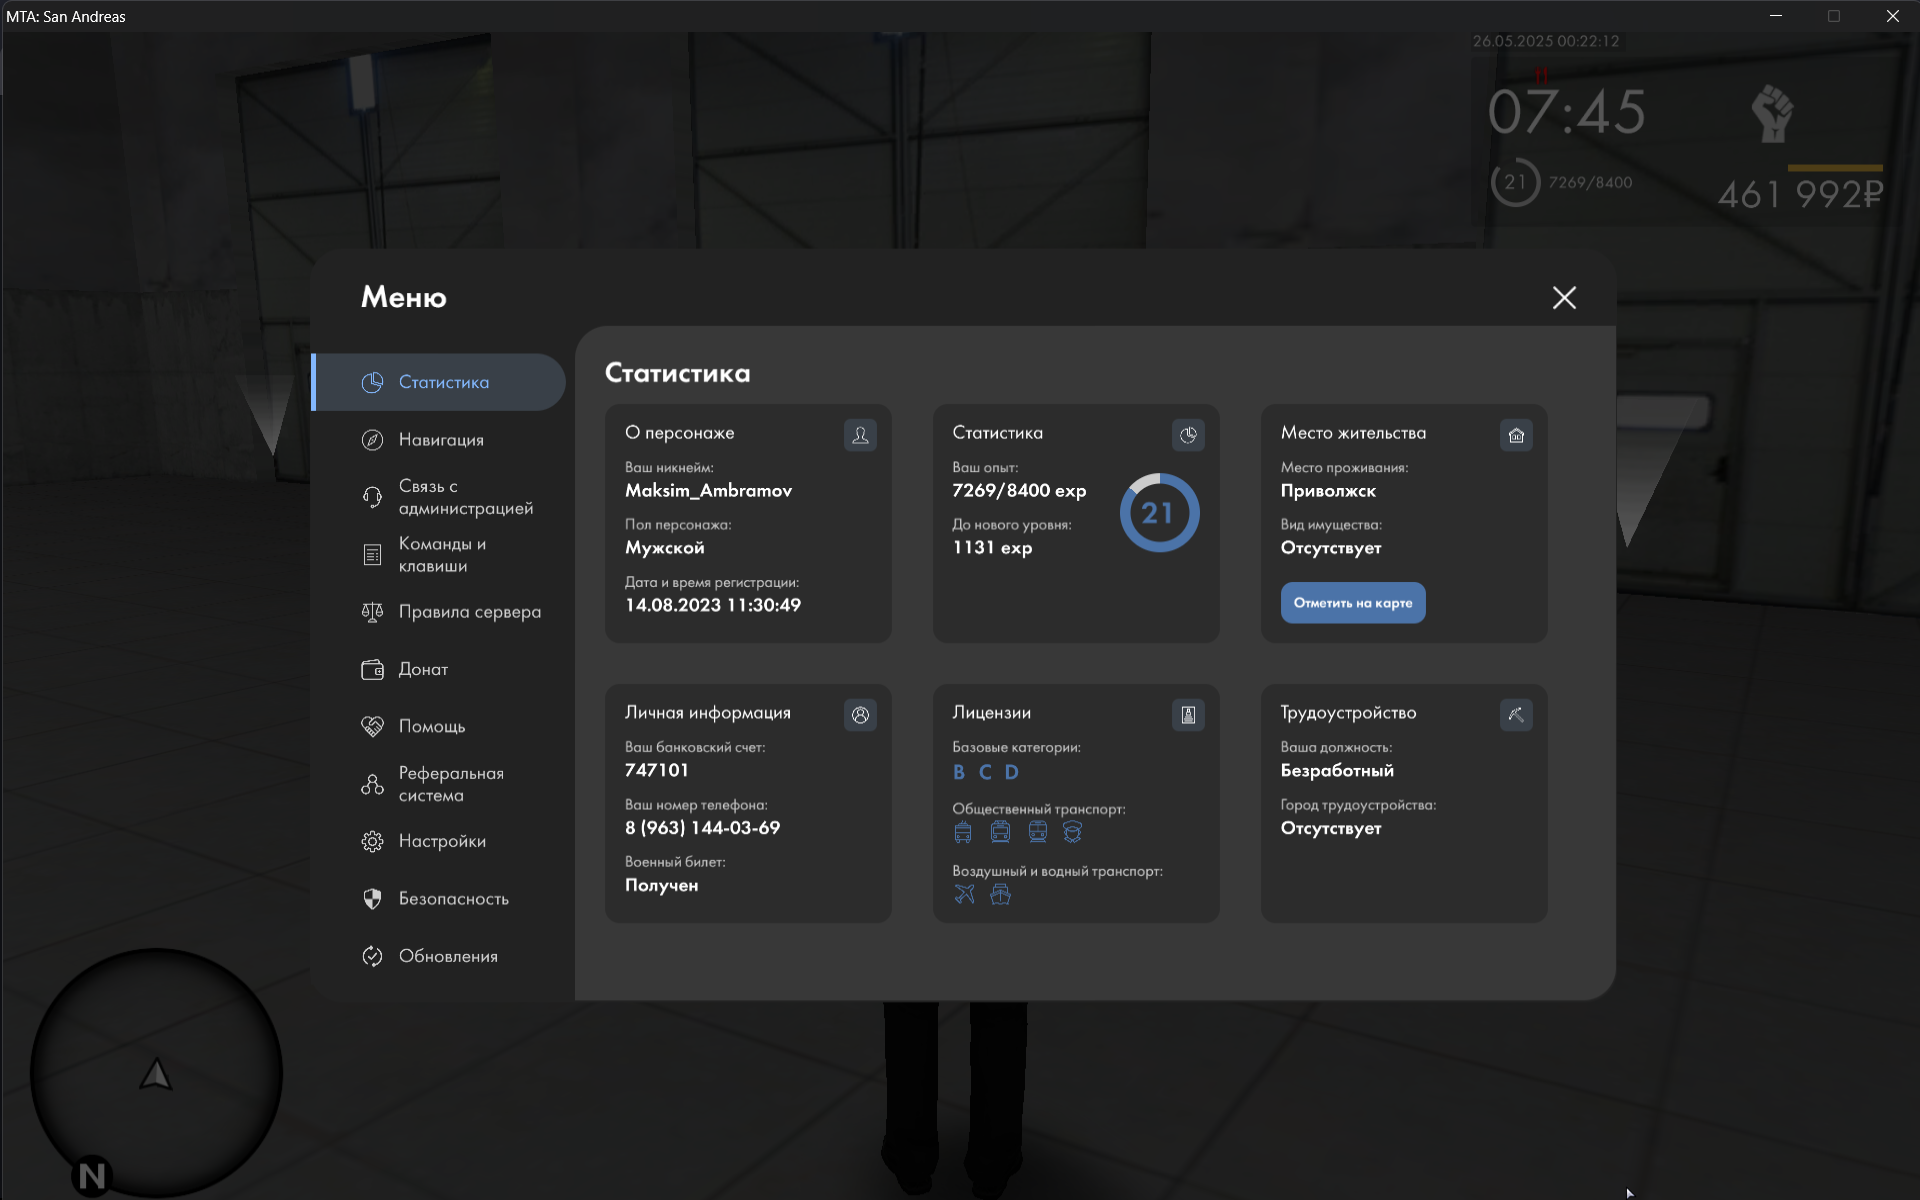
Task: Minimize the MTA: San Andreas window
Action: [x=1776, y=16]
